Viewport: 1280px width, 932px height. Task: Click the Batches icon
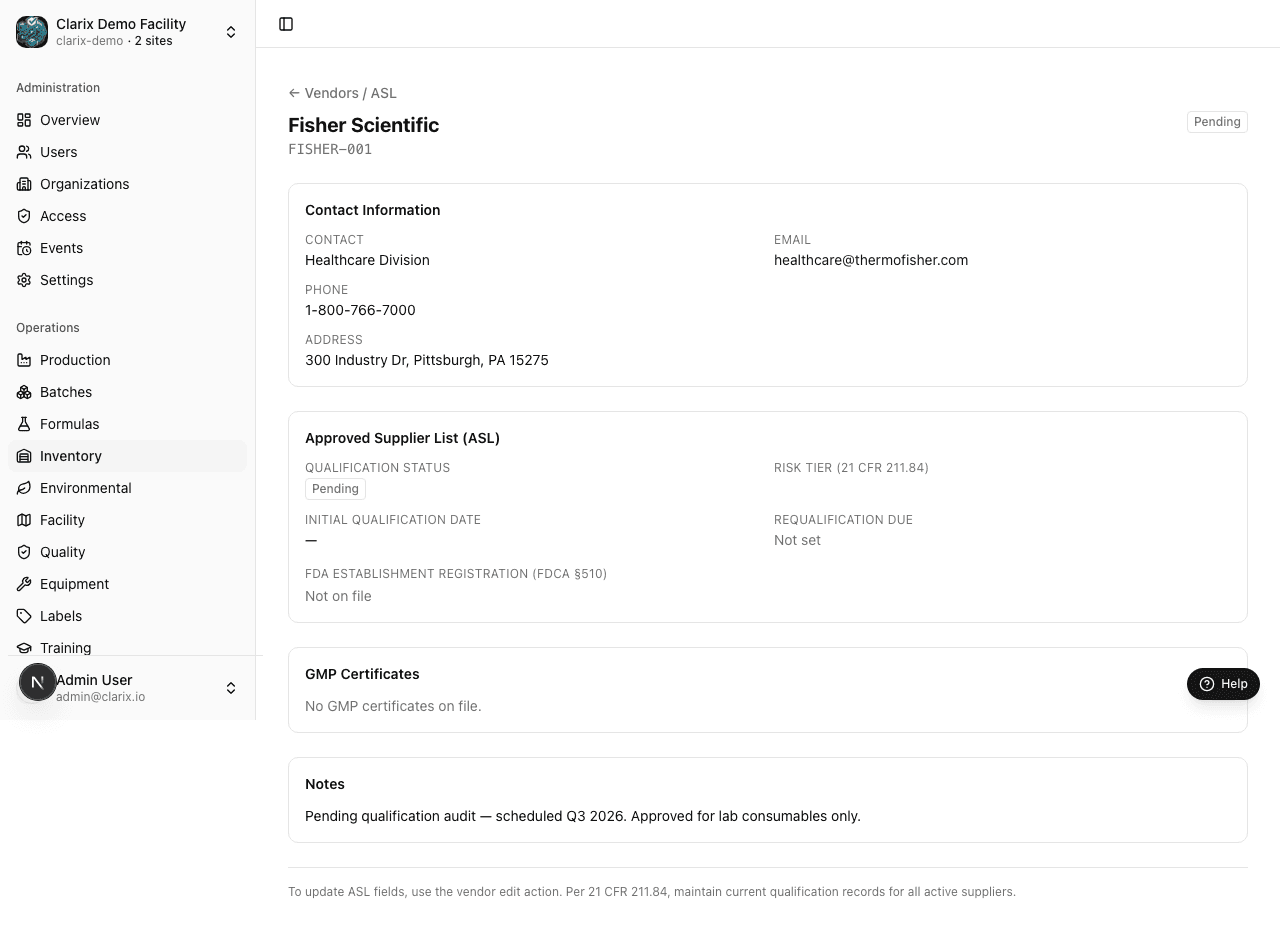click(24, 392)
